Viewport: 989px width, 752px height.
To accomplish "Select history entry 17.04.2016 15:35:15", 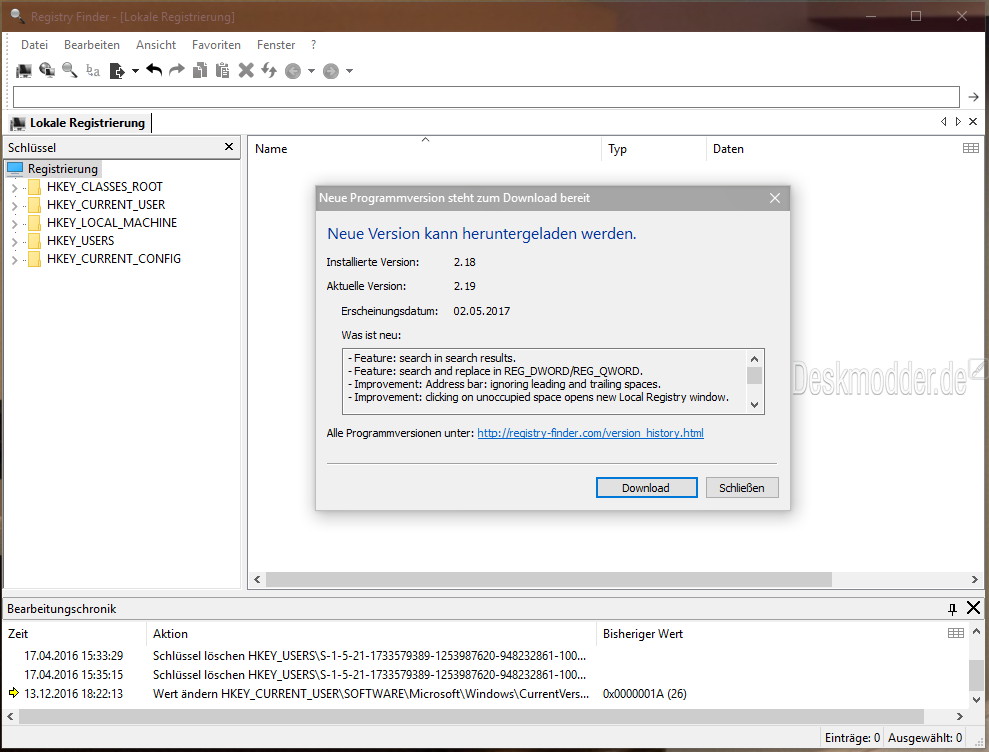I will [x=486, y=675].
